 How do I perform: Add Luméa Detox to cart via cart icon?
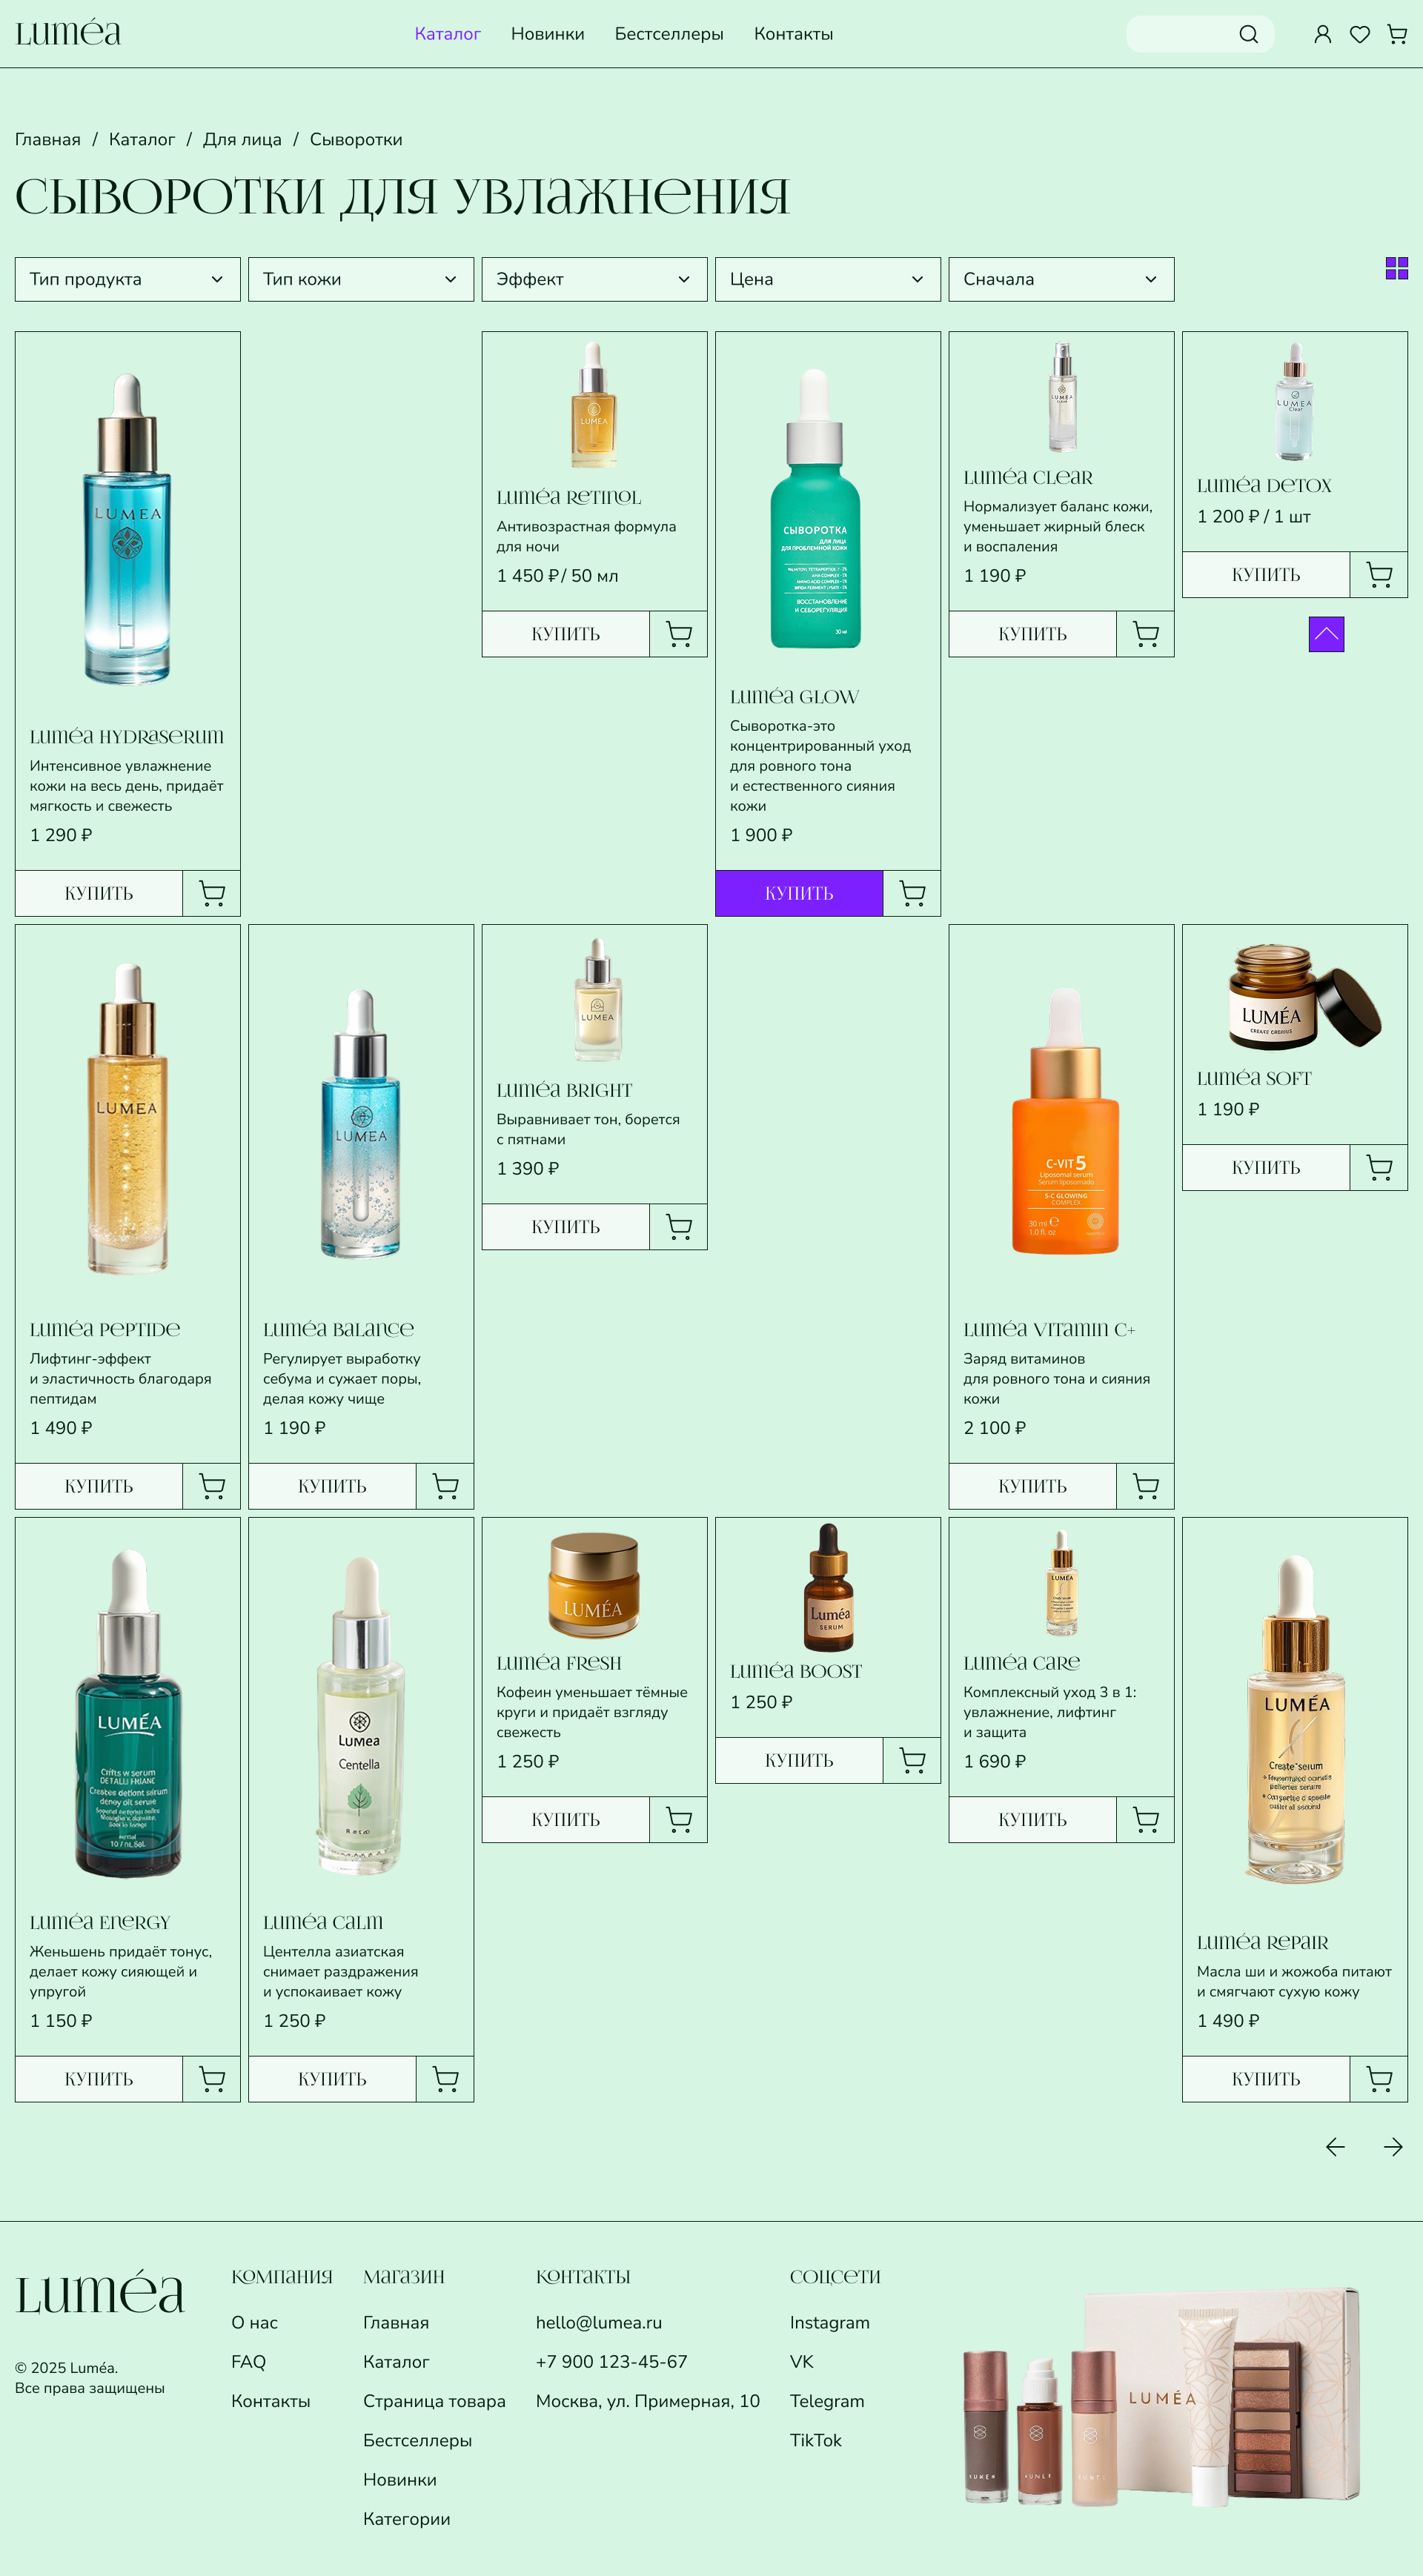pos(1378,575)
